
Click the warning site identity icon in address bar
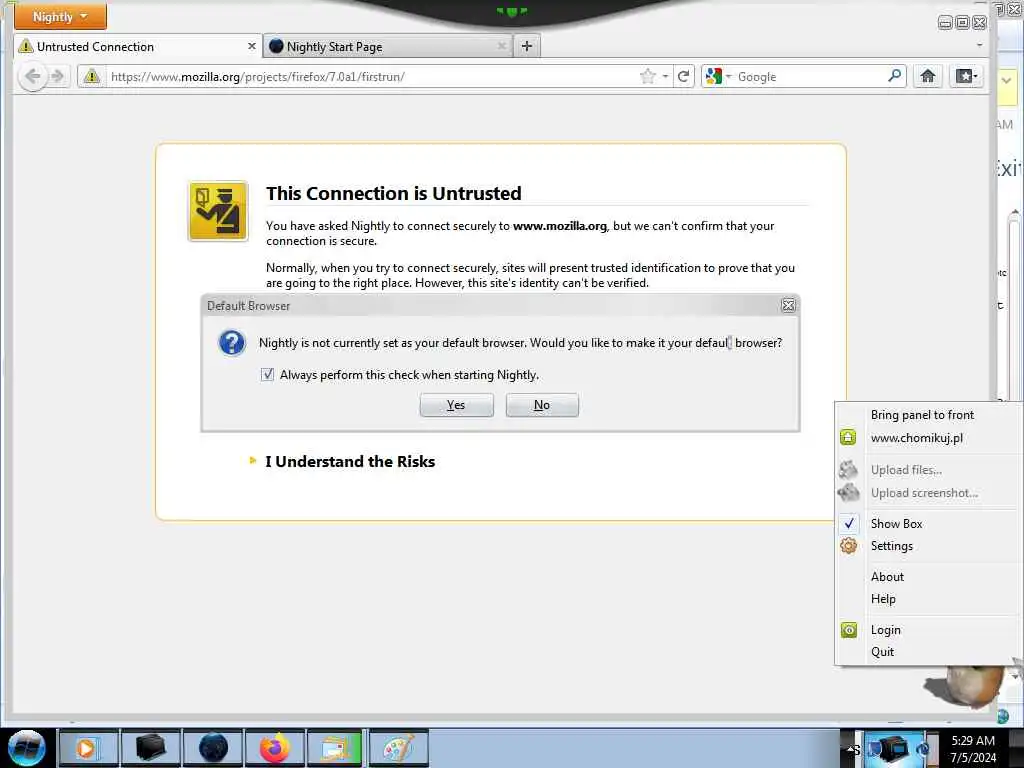[x=92, y=76]
